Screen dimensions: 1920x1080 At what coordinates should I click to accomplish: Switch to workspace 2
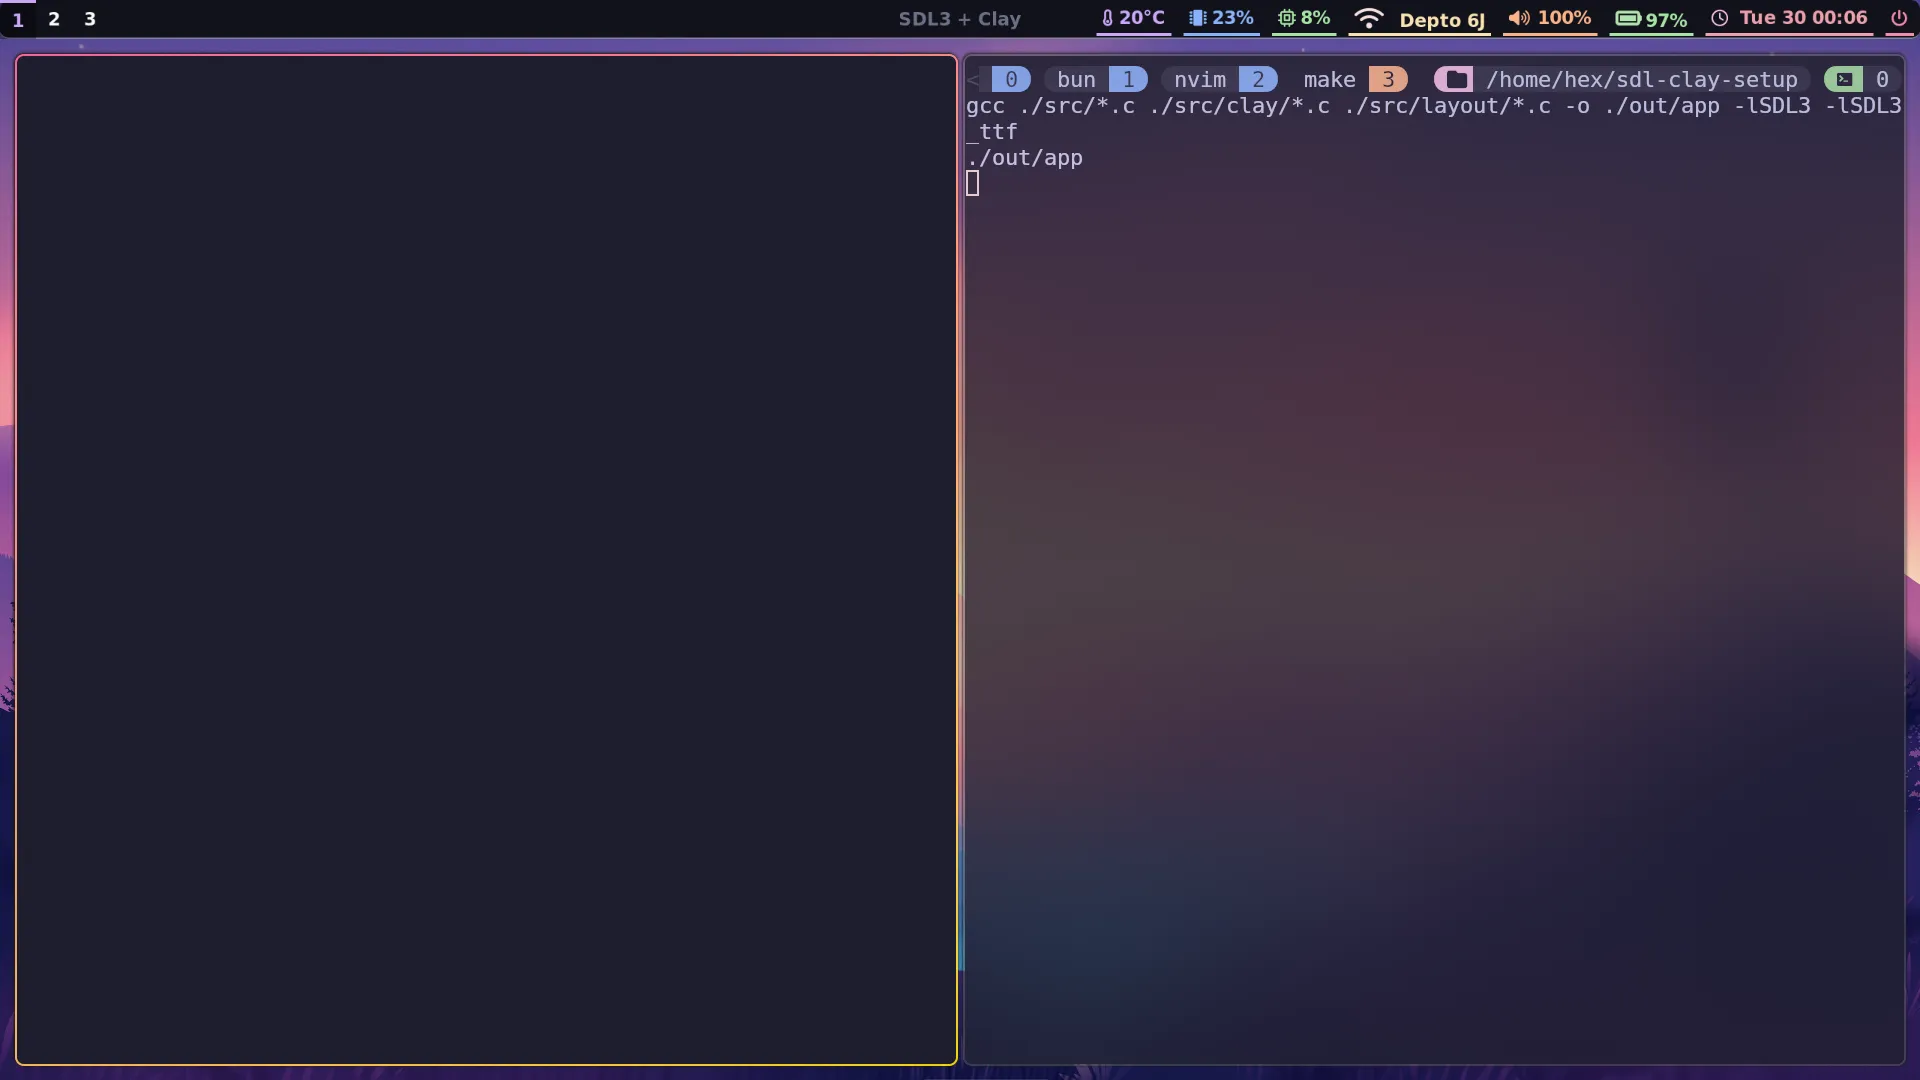(54, 19)
